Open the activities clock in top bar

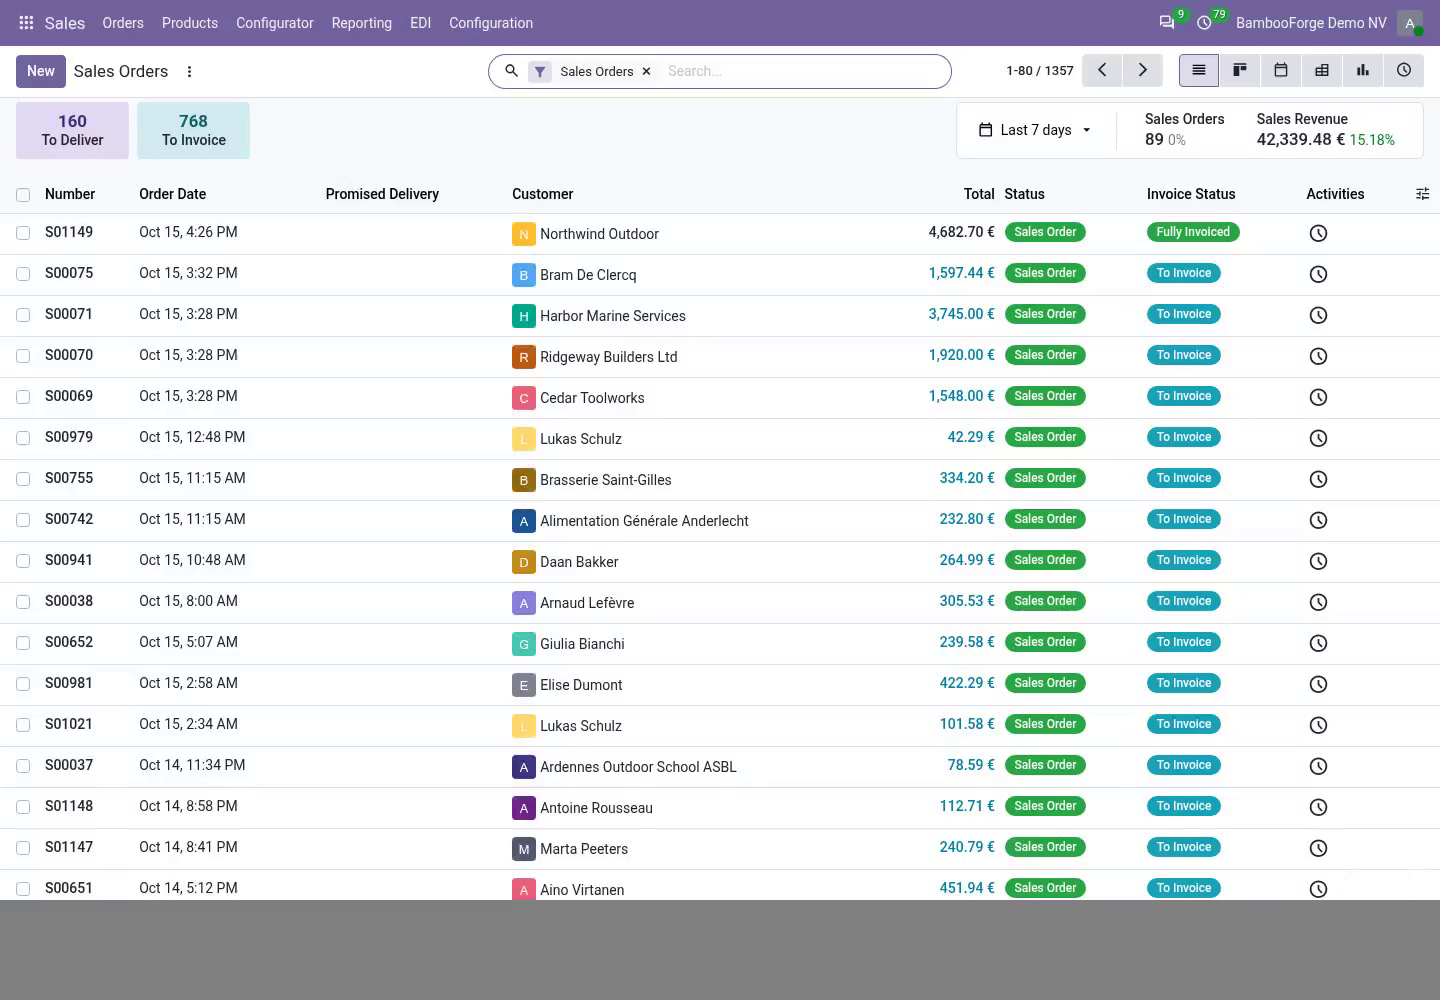pyautogui.click(x=1205, y=23)
